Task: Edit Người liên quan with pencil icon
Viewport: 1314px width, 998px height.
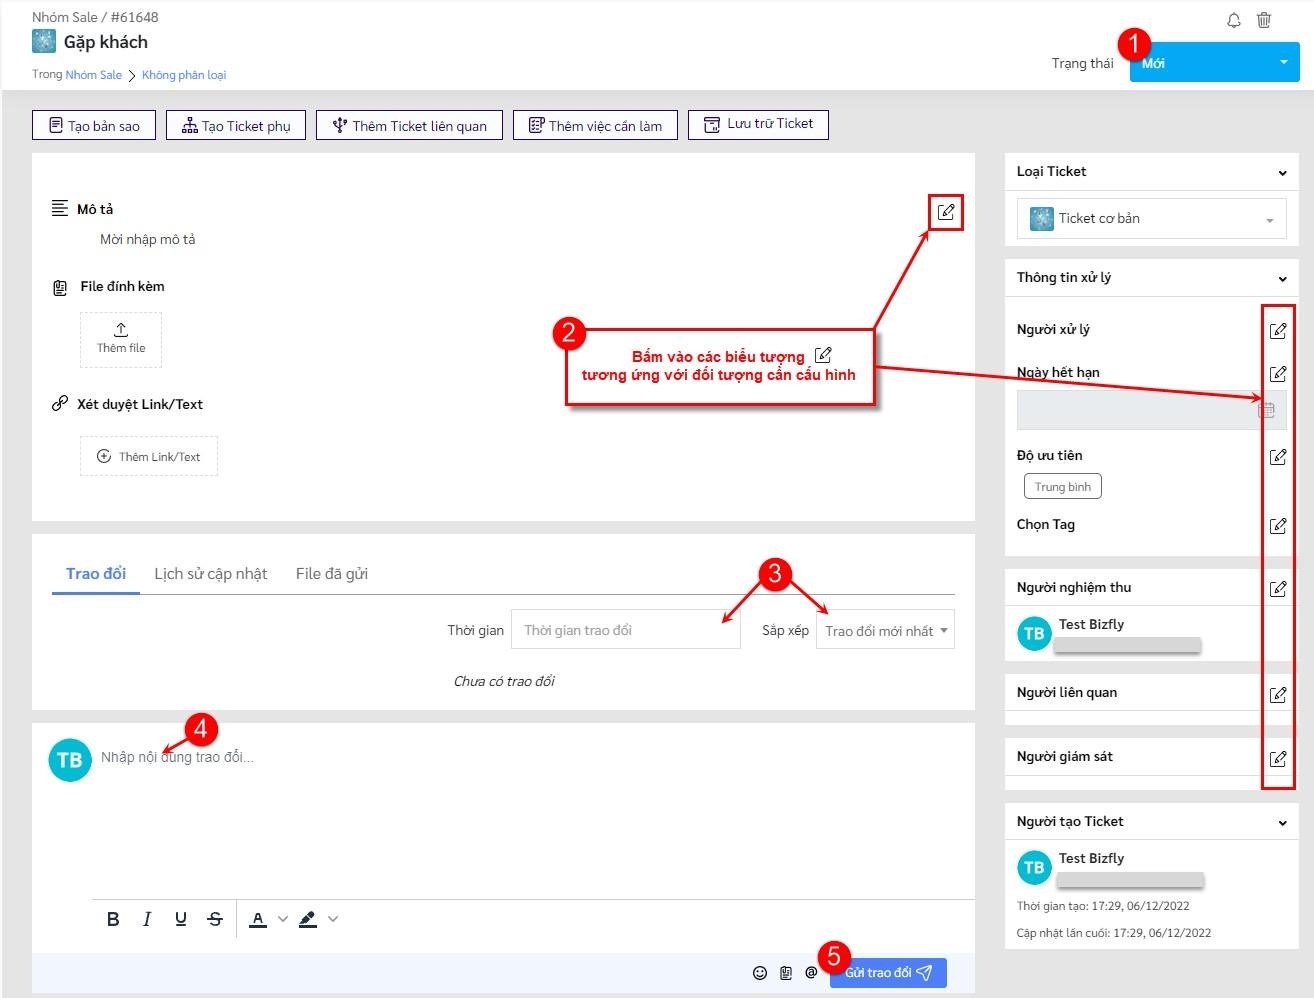Action: [x=1278, y=694]
